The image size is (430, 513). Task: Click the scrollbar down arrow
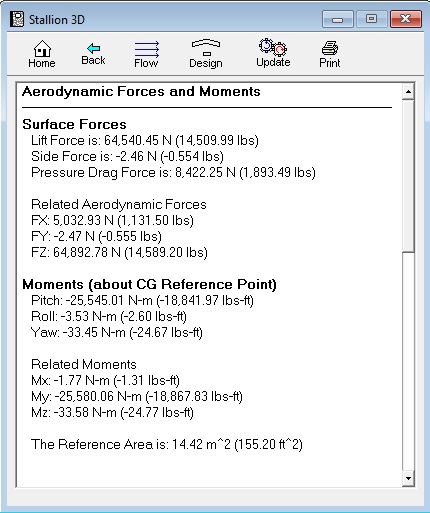coord(408,479)
